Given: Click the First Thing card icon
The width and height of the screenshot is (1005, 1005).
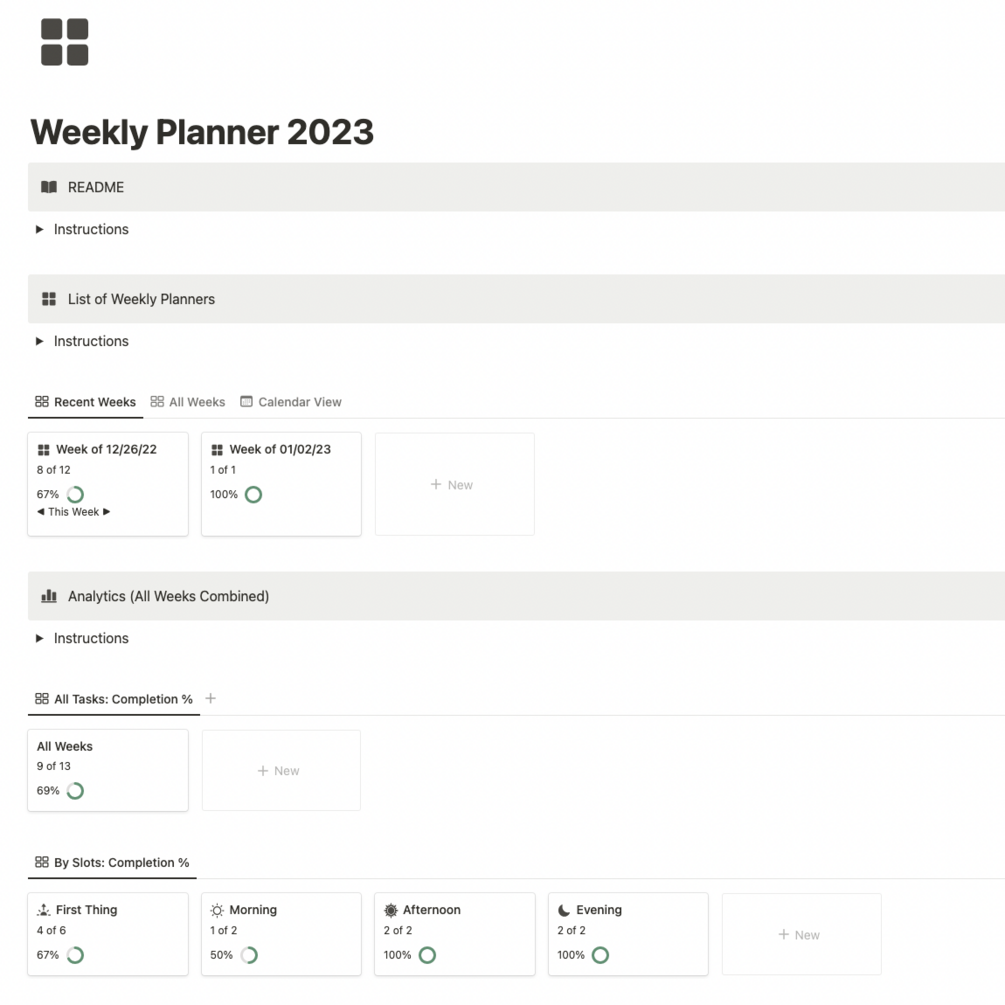Looking at the screenshot, I should [43, 910].
